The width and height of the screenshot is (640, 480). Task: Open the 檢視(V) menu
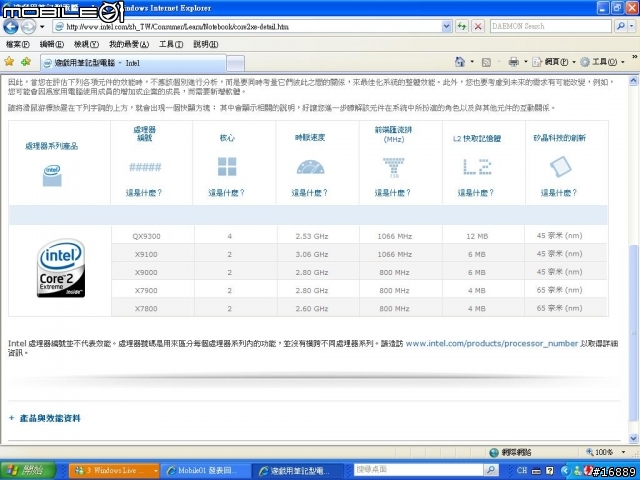pyautogui.click(x=86, y=44)
